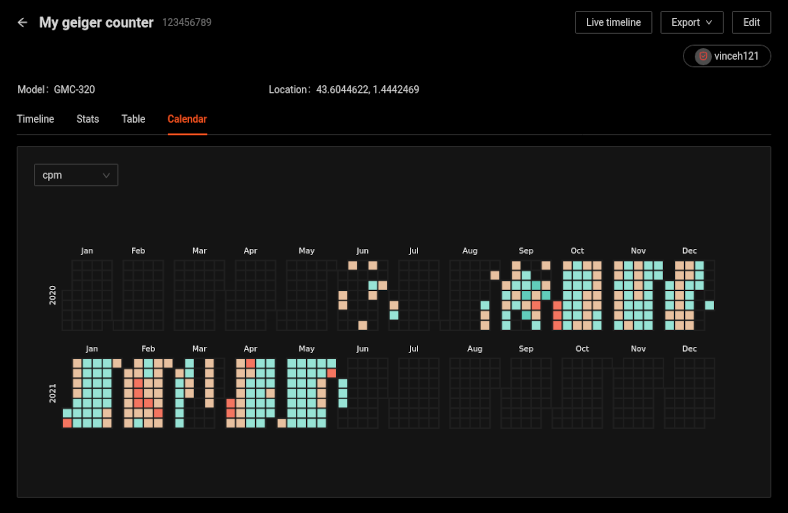Open the vinceh121 owner profile chip
The width and height of the screenshot is (788, 513).
727,56
